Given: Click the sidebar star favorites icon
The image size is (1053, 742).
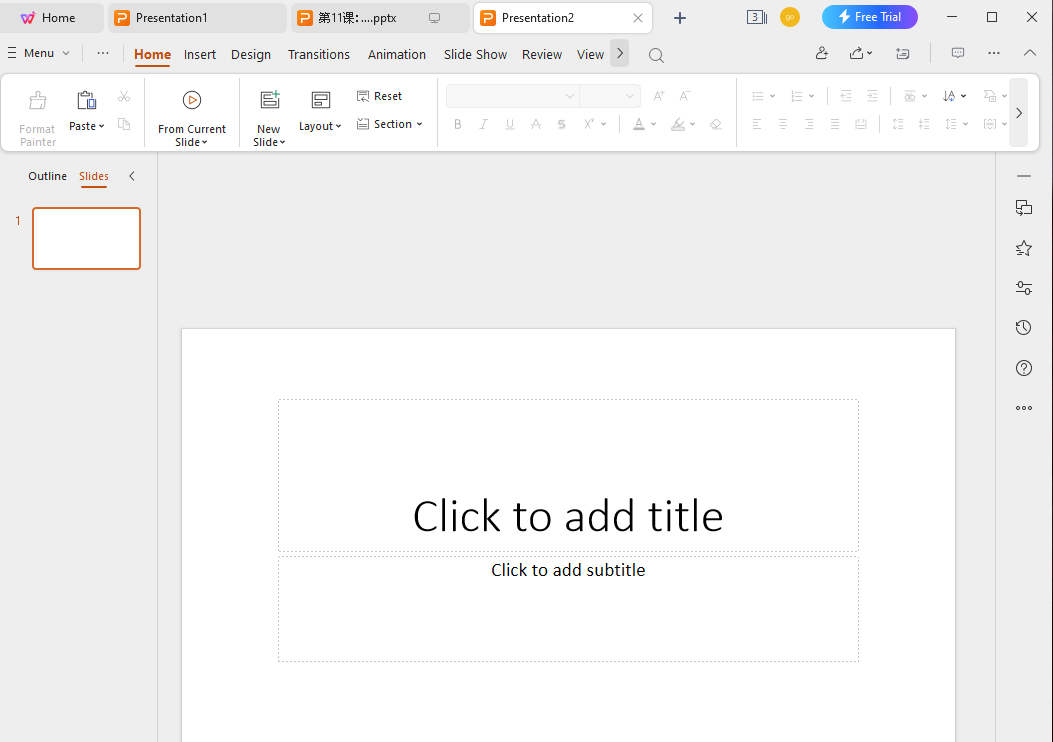Looking at the screenshot, I should click(x=1023, y=248).
